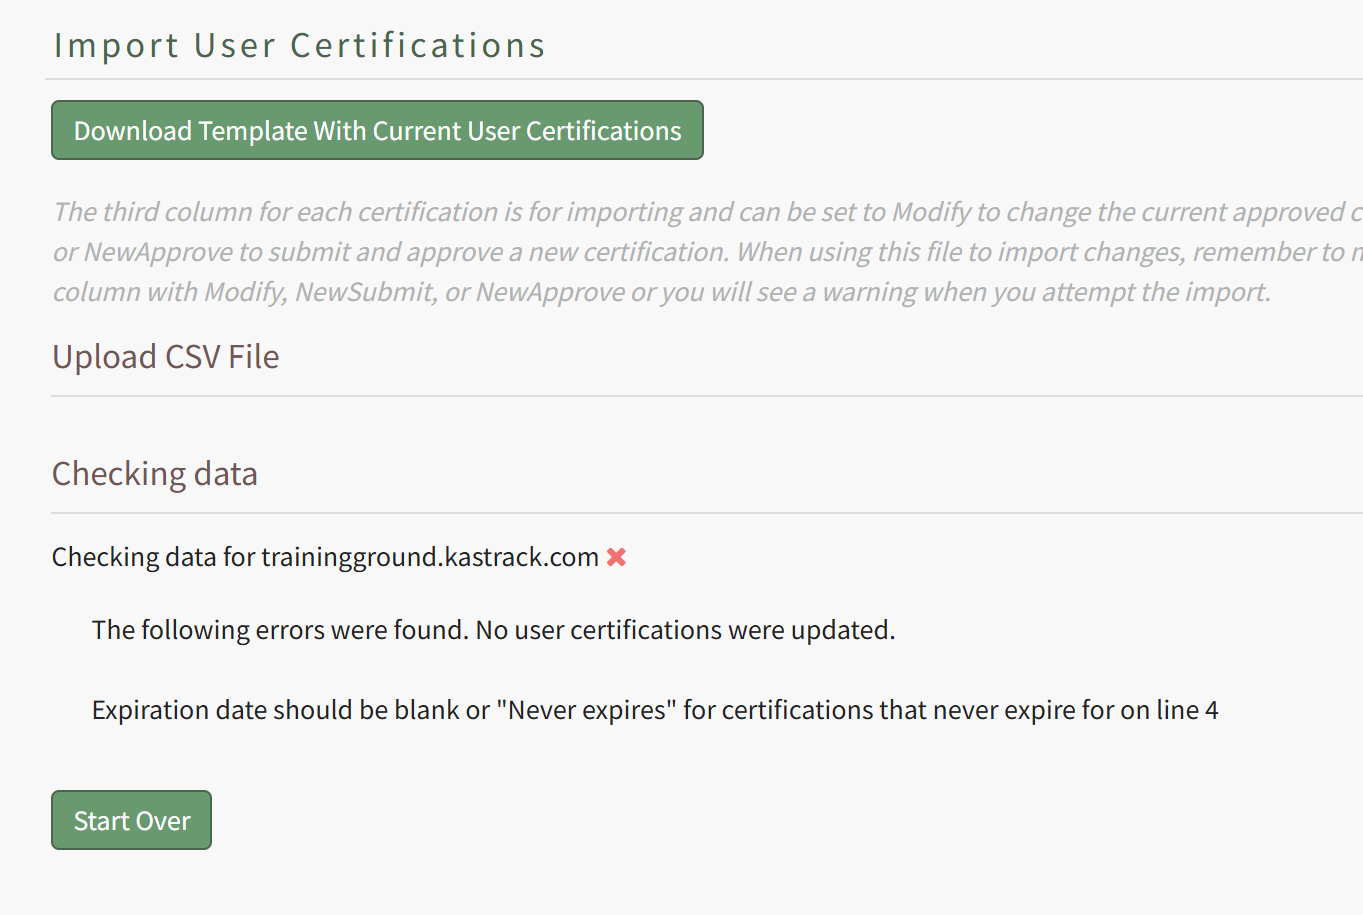Click the red X error icon
This screenshot has width=1363, height=915.
pos(616,557)
